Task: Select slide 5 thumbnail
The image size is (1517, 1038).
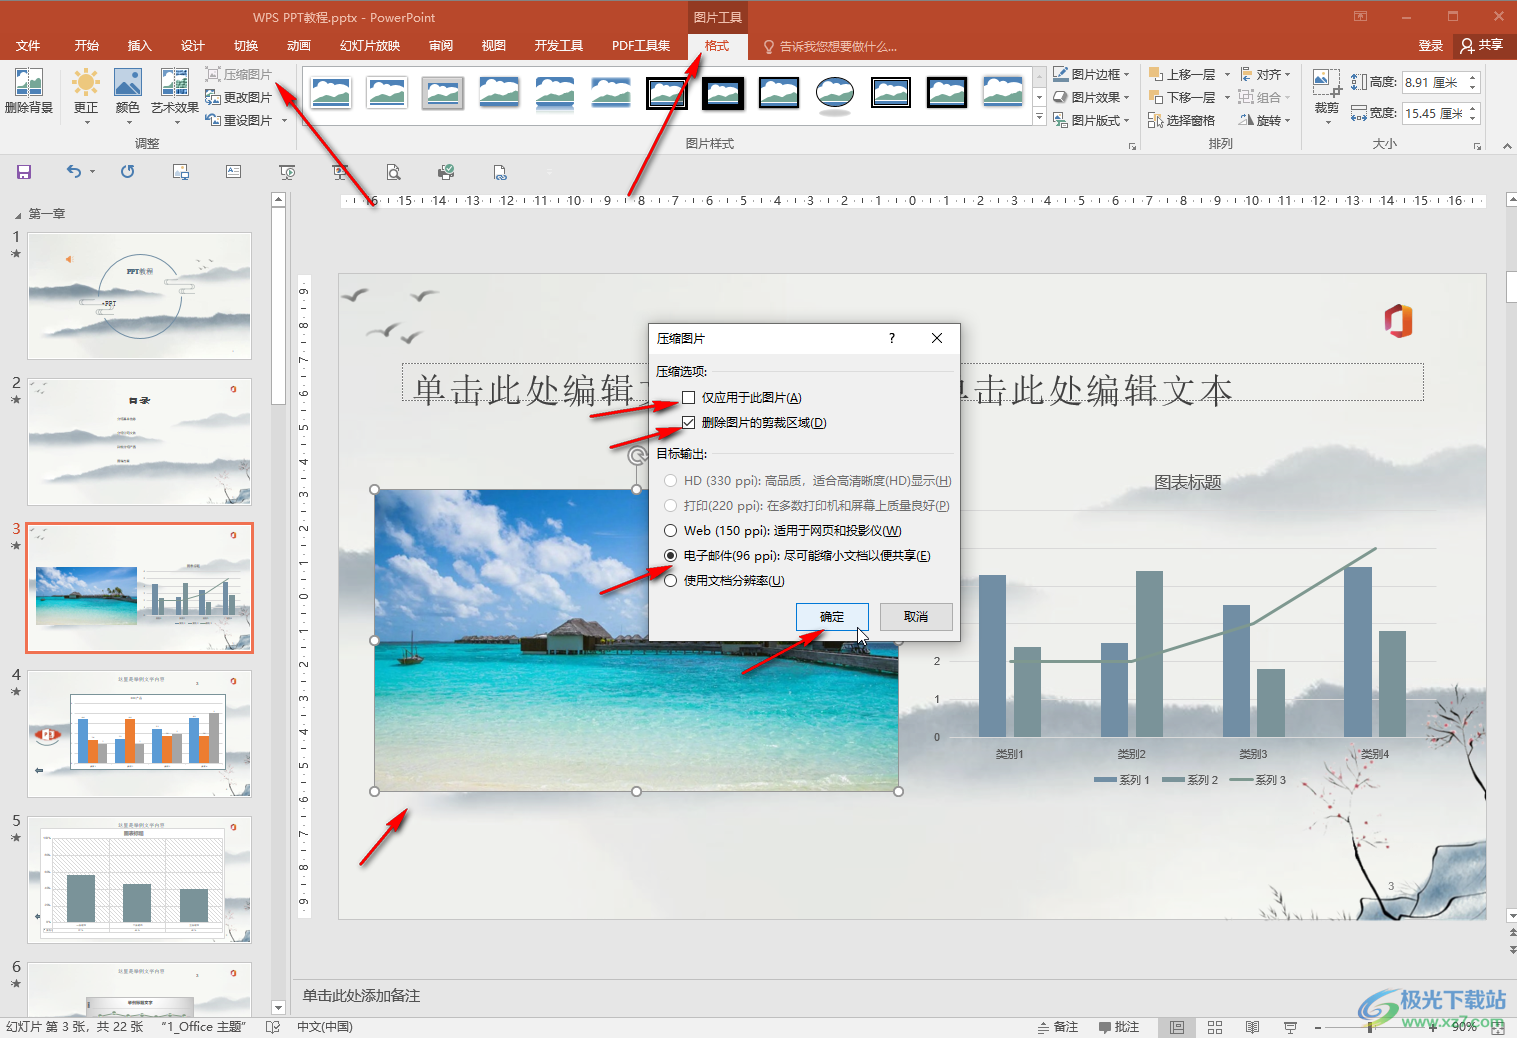Action: [139, 880]
